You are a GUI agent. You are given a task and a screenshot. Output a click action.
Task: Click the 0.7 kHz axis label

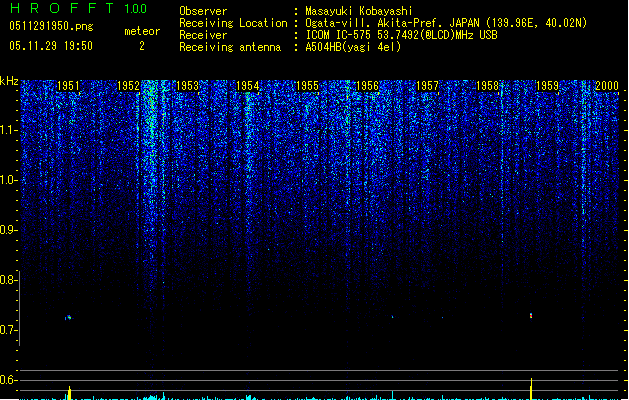coord(9,330)
